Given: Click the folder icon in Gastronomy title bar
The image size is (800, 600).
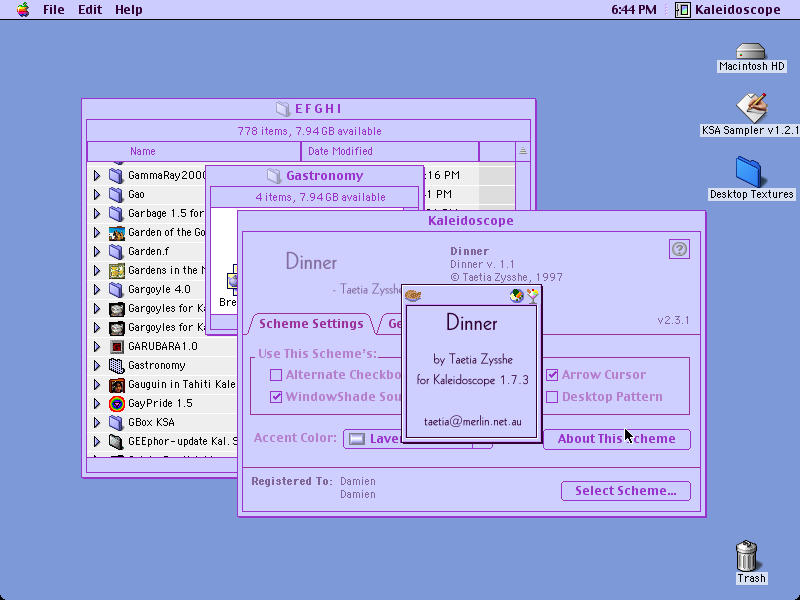Looking at the screenshot, I should pos(274,176).
